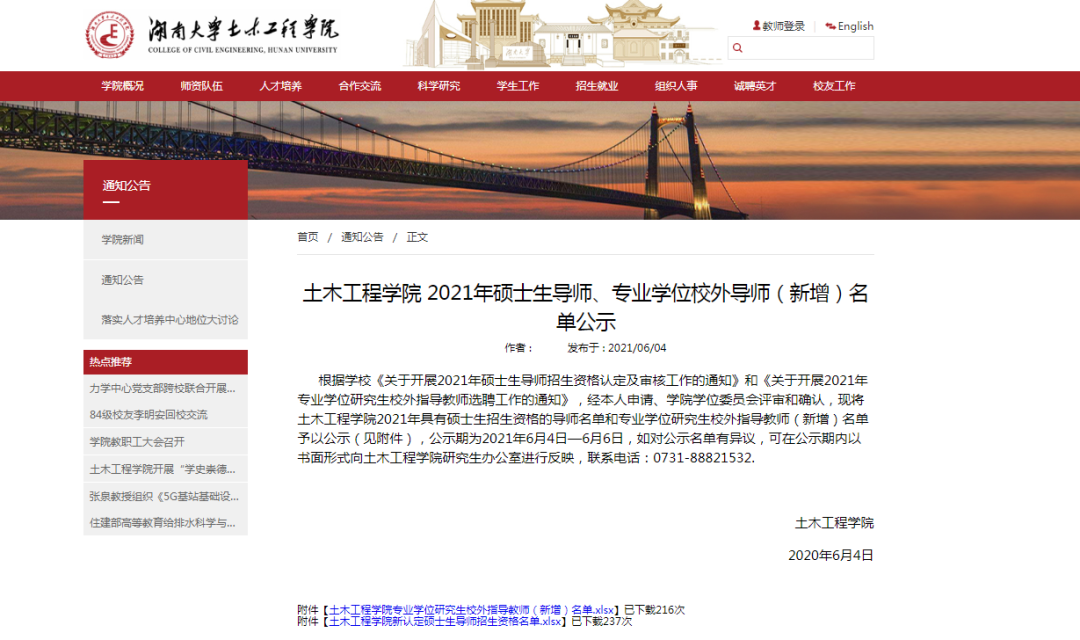Click the college name calligraphy banner text

click(x=243, y=29)
